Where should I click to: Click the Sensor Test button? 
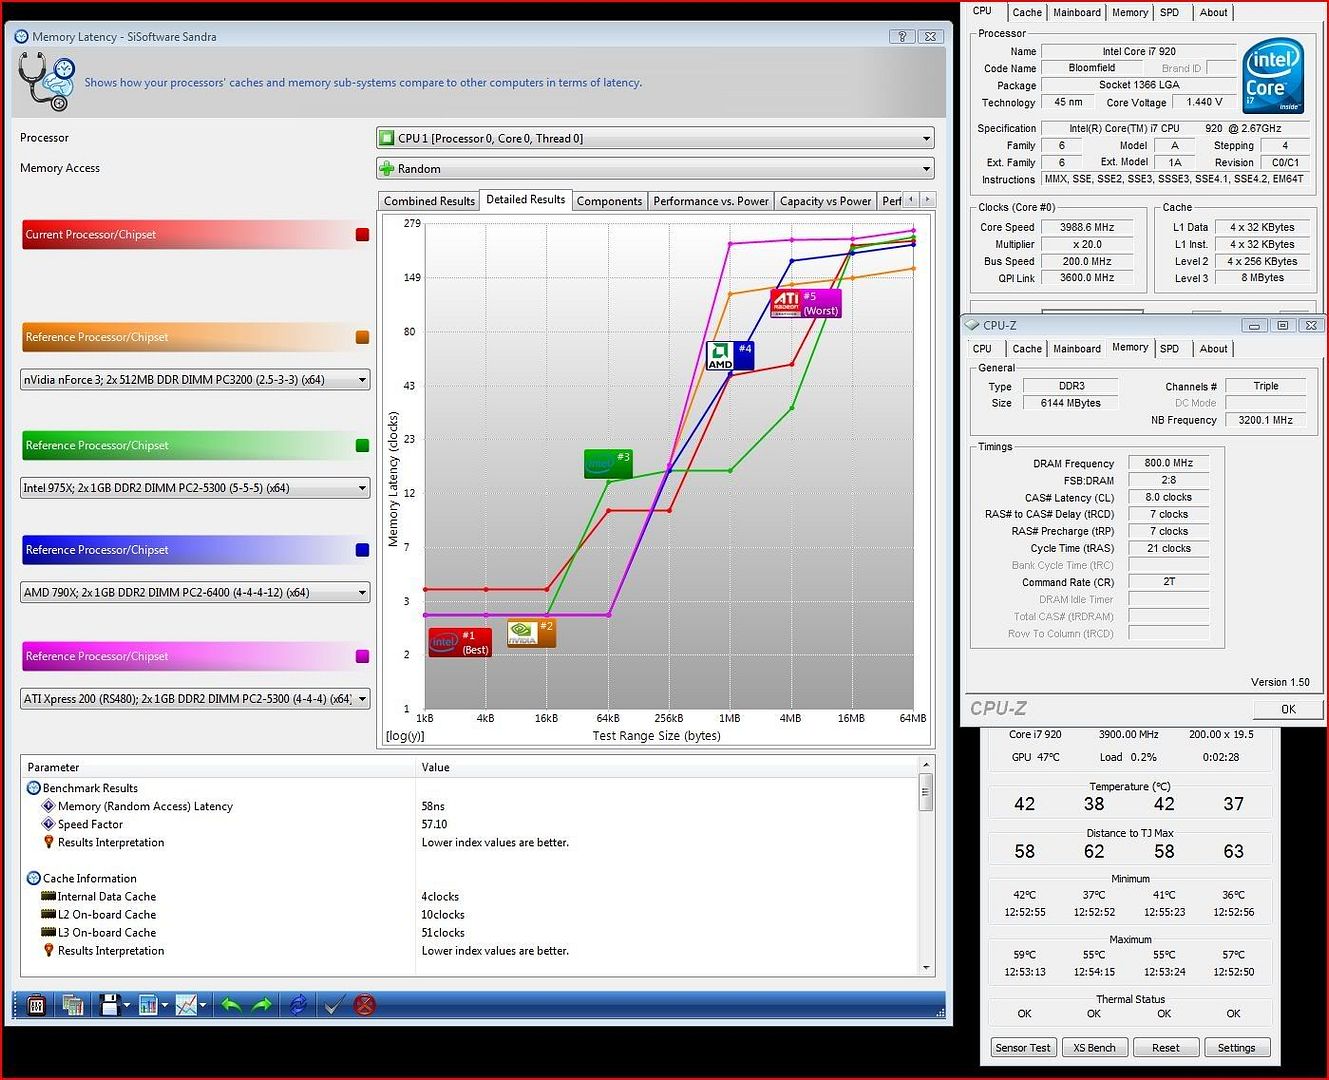1023,1048
